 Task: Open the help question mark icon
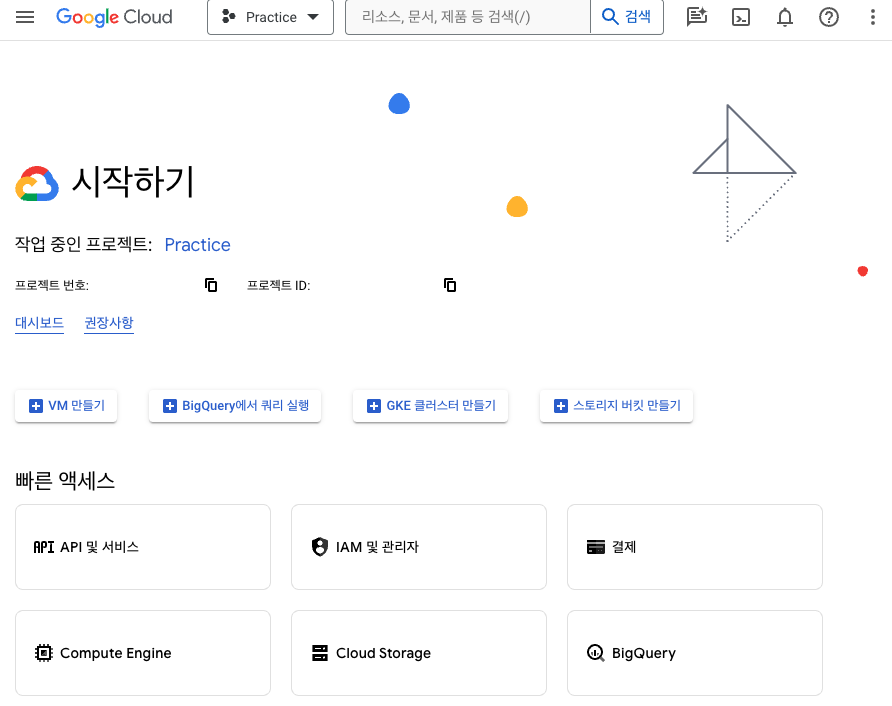(x=829, y=17)
